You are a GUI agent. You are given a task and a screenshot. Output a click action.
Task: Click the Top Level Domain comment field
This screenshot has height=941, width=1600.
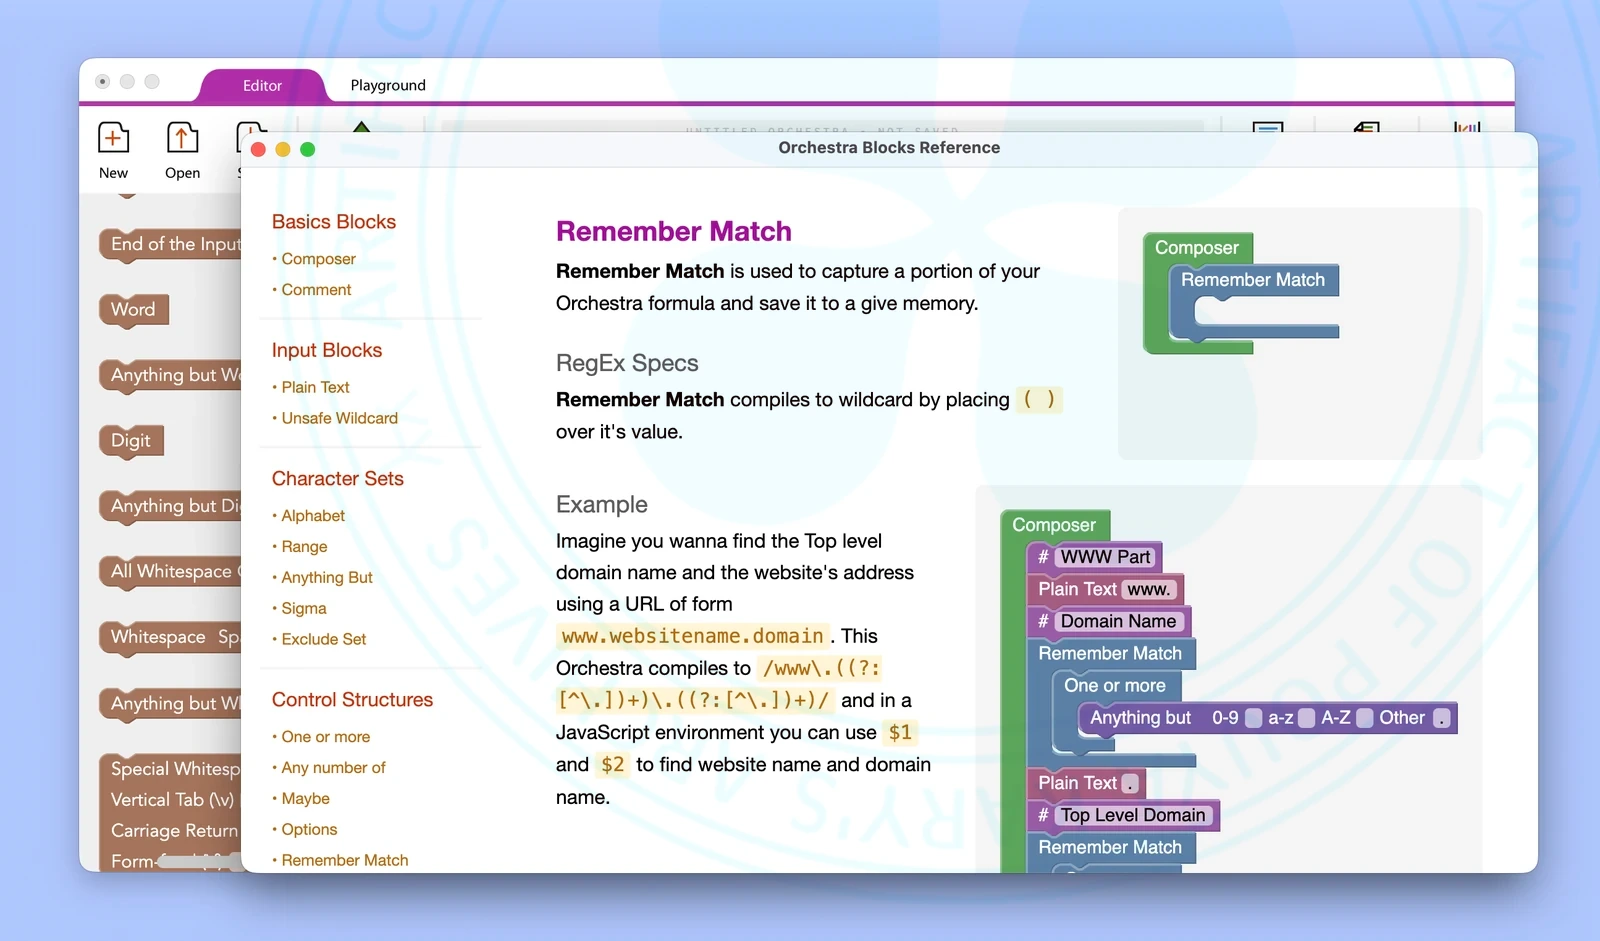point(1134,815)
